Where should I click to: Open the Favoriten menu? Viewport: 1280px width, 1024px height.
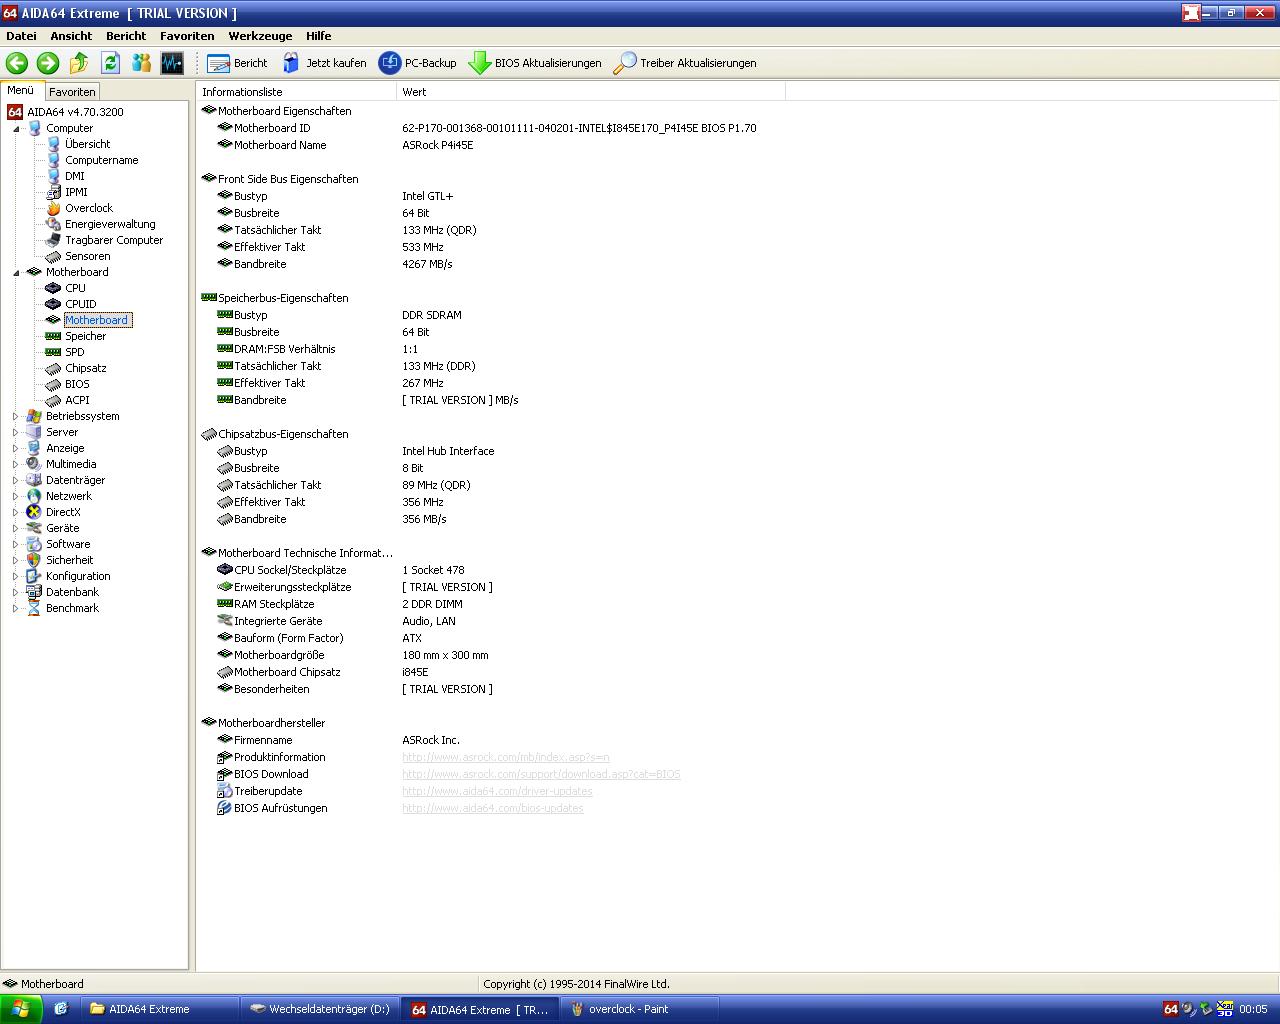(x=187, y=35)
